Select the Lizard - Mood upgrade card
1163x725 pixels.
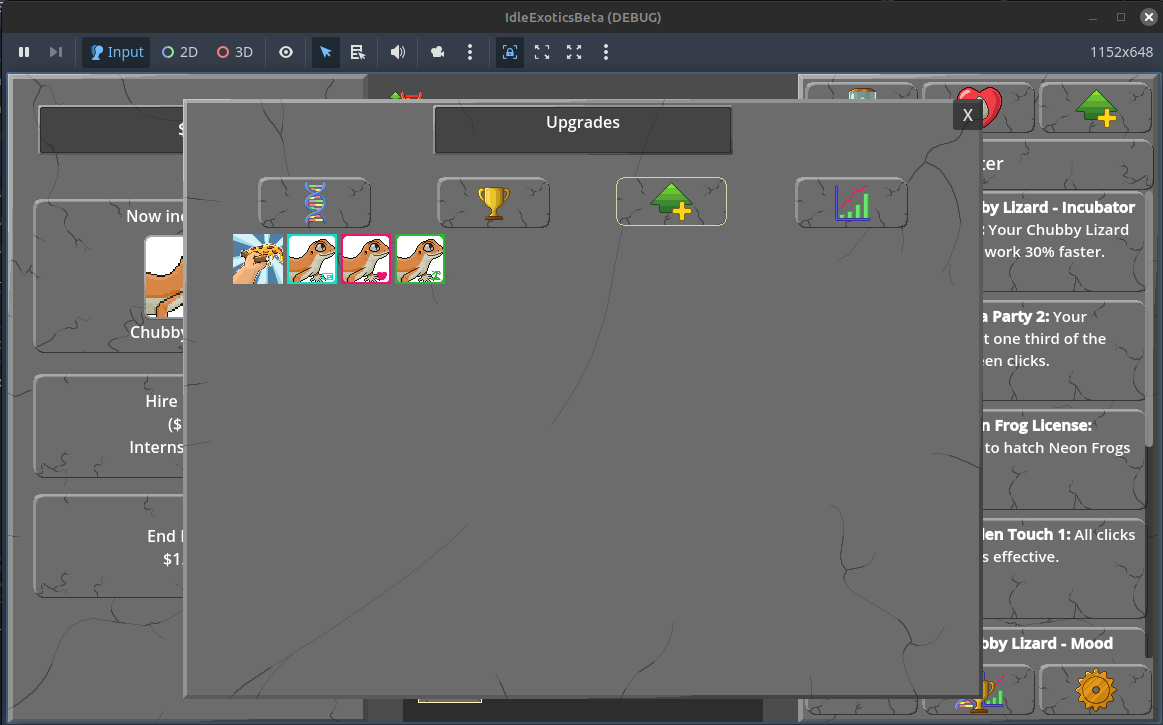click(x=1064, y=644)
